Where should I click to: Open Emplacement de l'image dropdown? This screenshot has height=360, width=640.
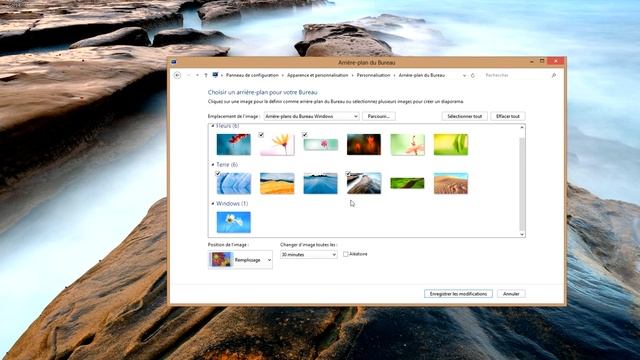311,116
